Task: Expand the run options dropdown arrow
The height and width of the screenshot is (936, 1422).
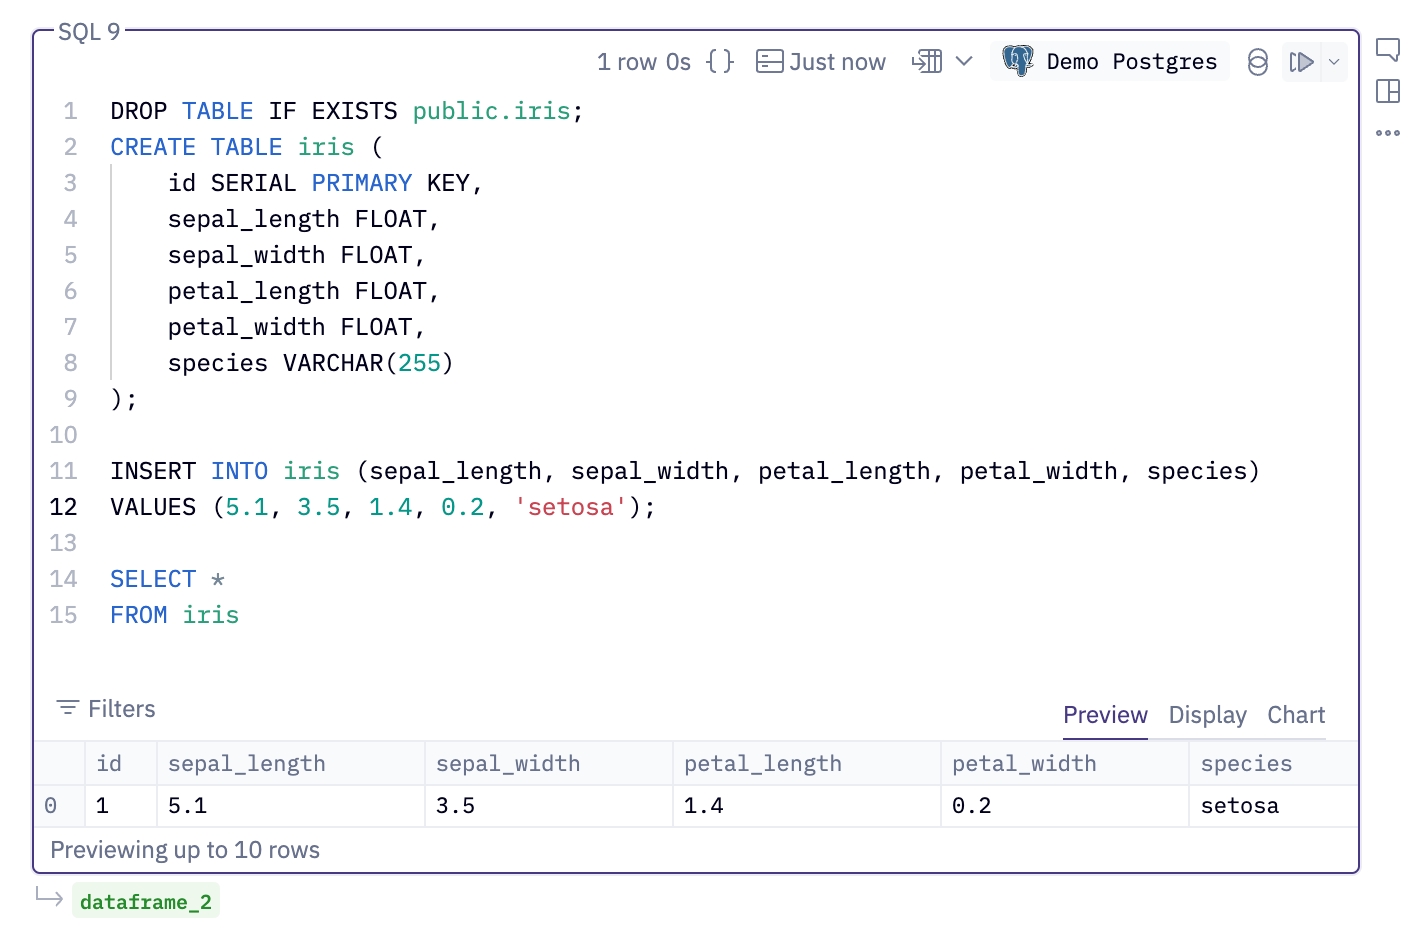Action: point(1334,62)
